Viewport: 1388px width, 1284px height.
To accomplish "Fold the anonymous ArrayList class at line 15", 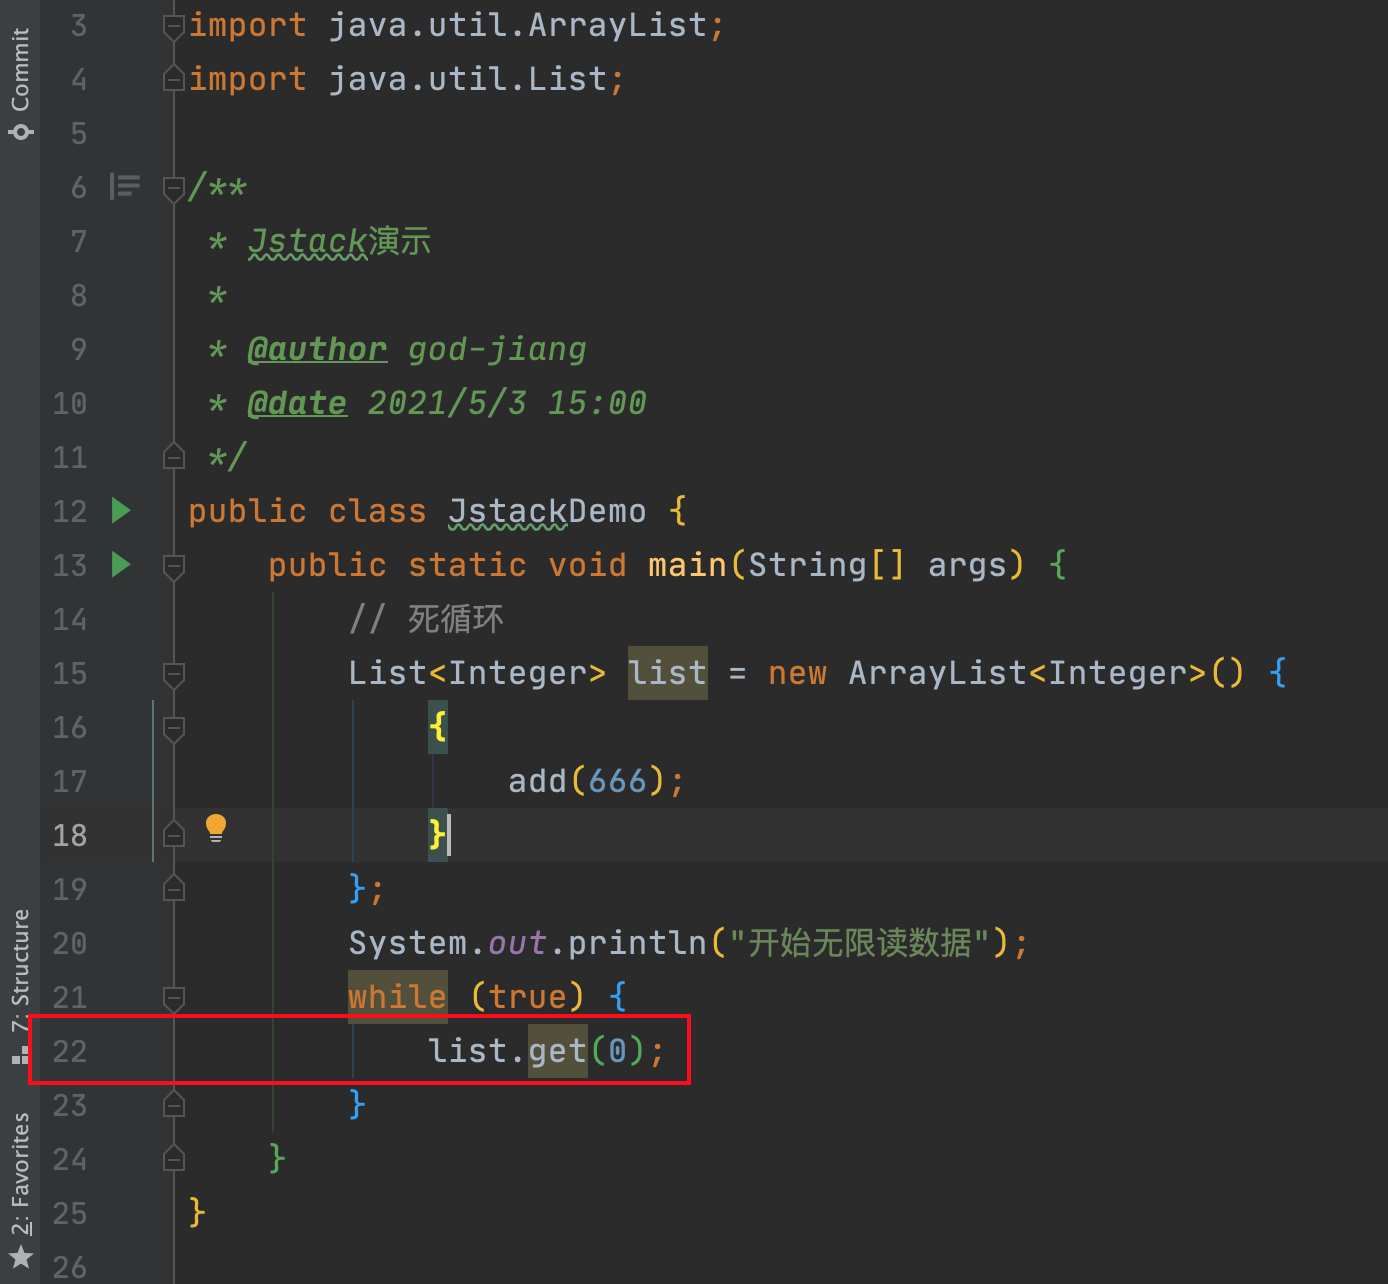I will tap(174, 674).
